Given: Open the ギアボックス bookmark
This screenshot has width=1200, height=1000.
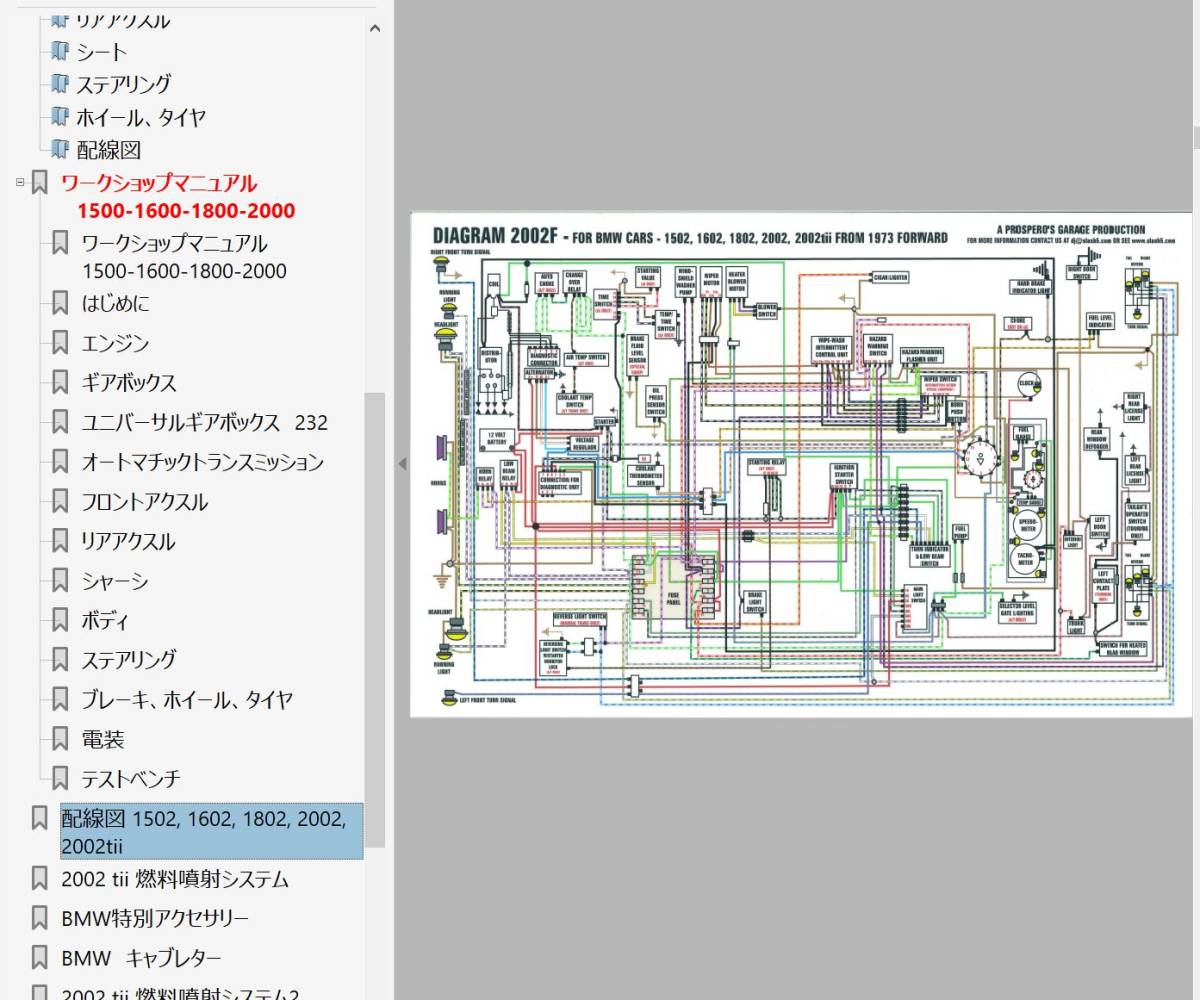Looking at the screenshot, I should (129, 382).
